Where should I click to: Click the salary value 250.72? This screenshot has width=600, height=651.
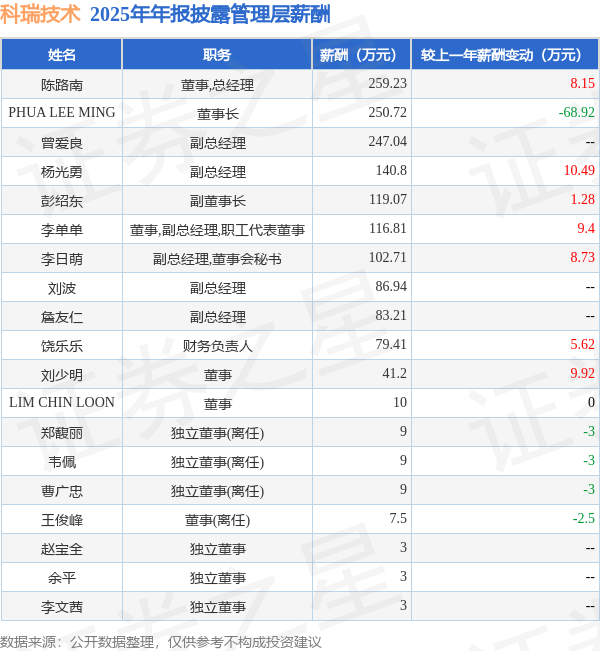[387, 112]
